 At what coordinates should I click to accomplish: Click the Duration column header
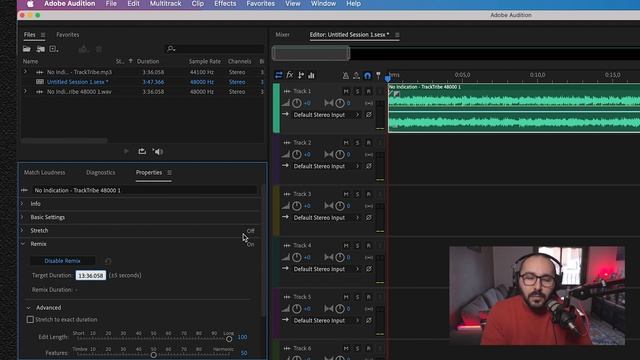click(x=148, y=61)
